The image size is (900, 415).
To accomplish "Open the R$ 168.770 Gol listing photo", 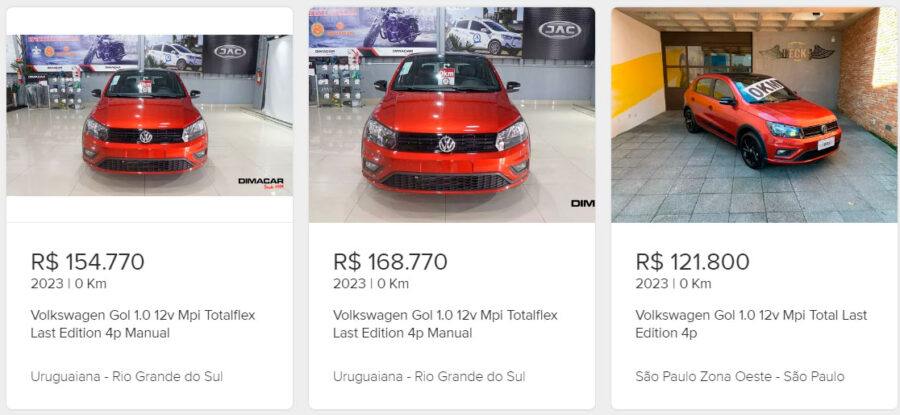I will (452, 115).
